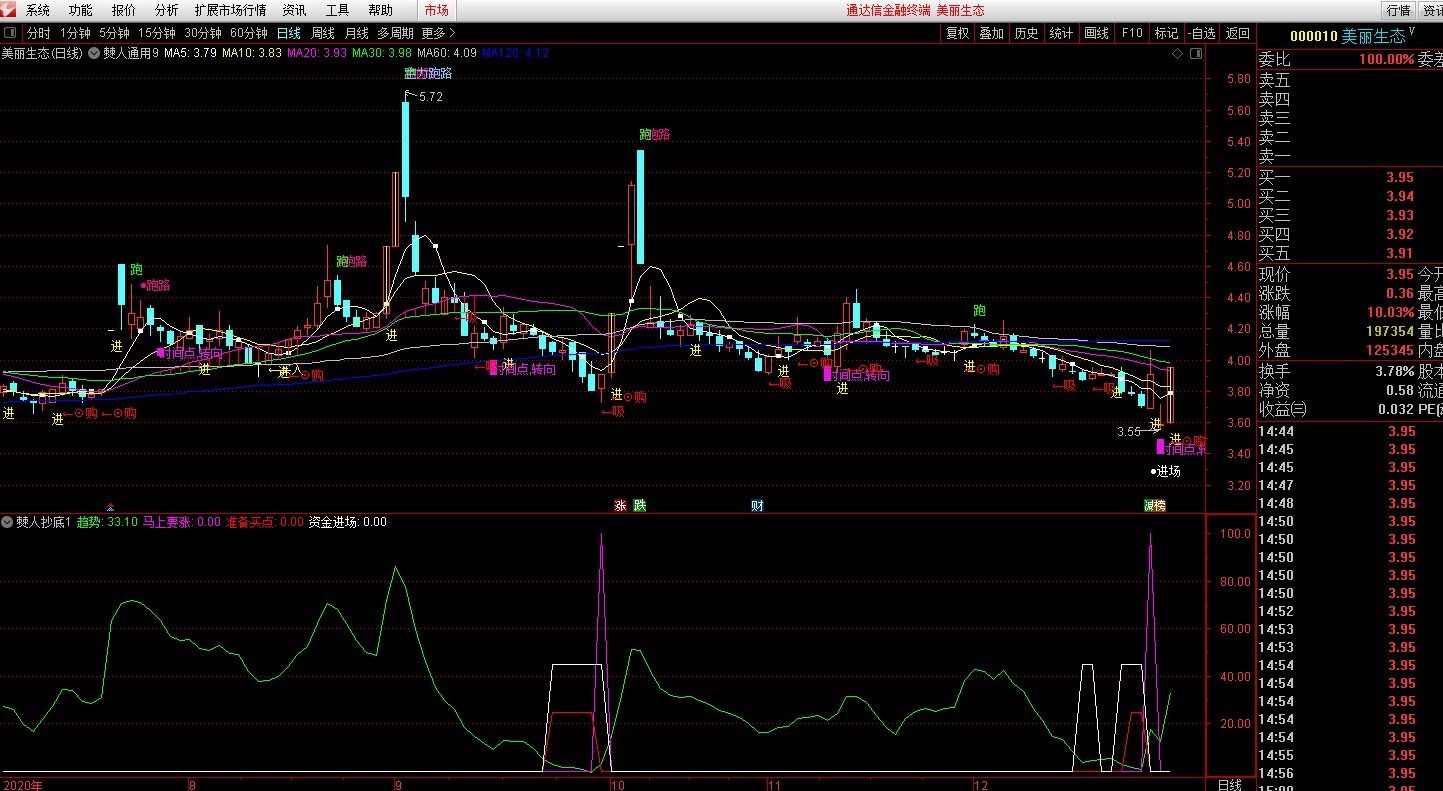Click the red TDX logo icon

tap(9, 10)
